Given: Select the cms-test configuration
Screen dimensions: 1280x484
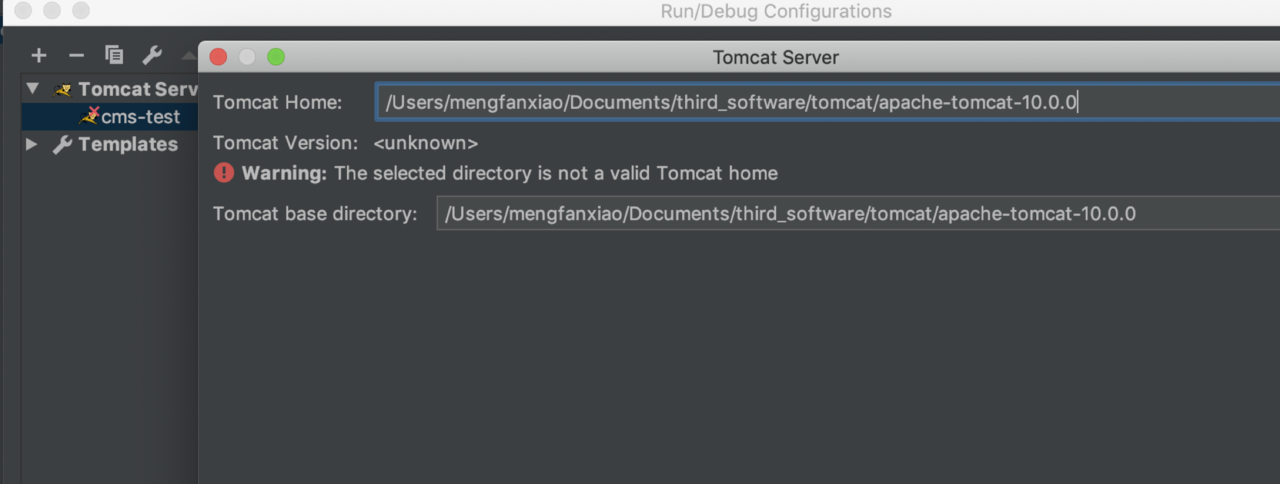Looking at the screenshot, I should tap(140, 116).
